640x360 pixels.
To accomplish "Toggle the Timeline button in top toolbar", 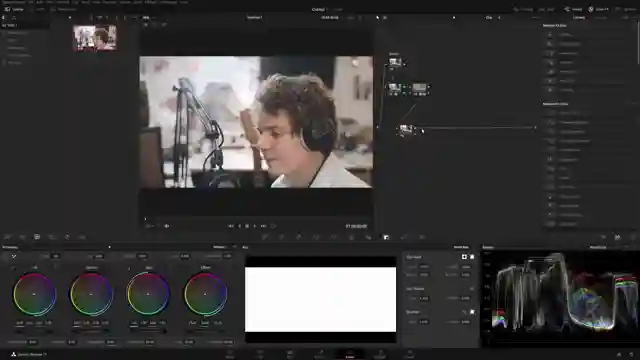I will coord(524,9).
